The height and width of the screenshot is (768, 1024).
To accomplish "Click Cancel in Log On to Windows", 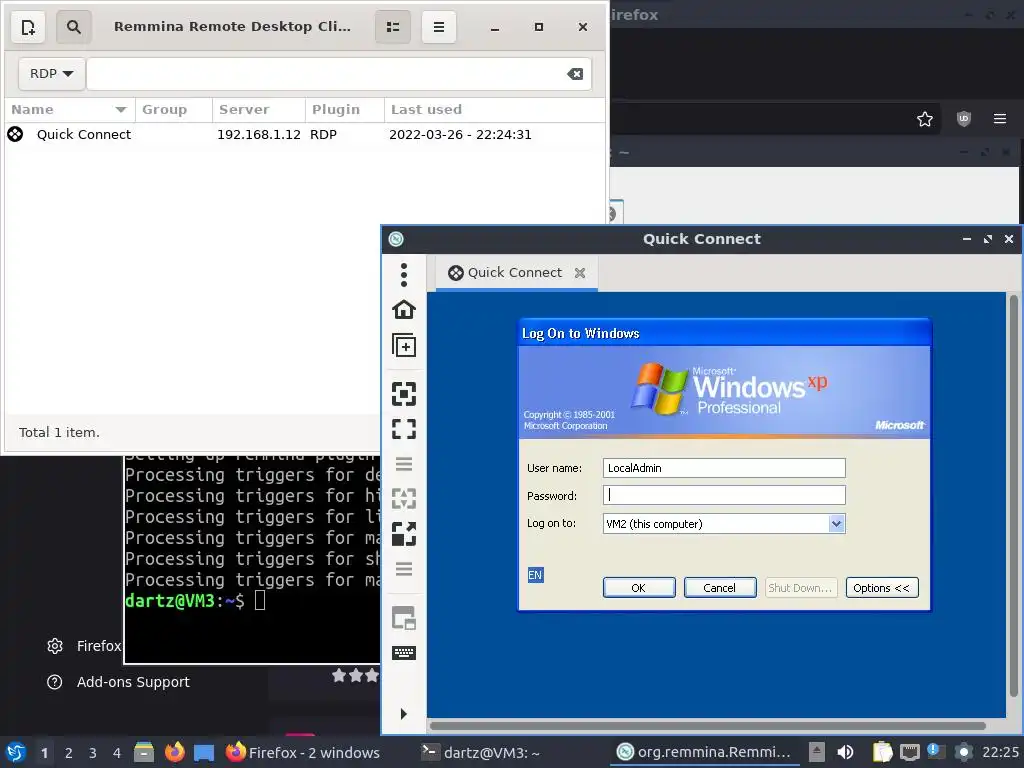I will (720, 588).
